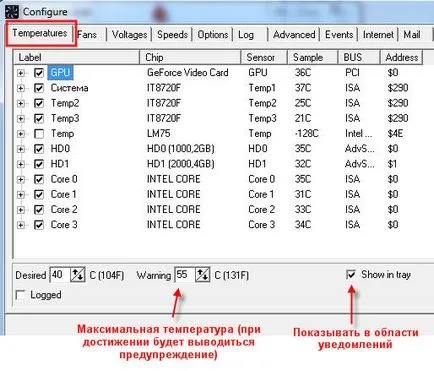
Task: Click the Warning temperature input field
Action: click(185, 275)
